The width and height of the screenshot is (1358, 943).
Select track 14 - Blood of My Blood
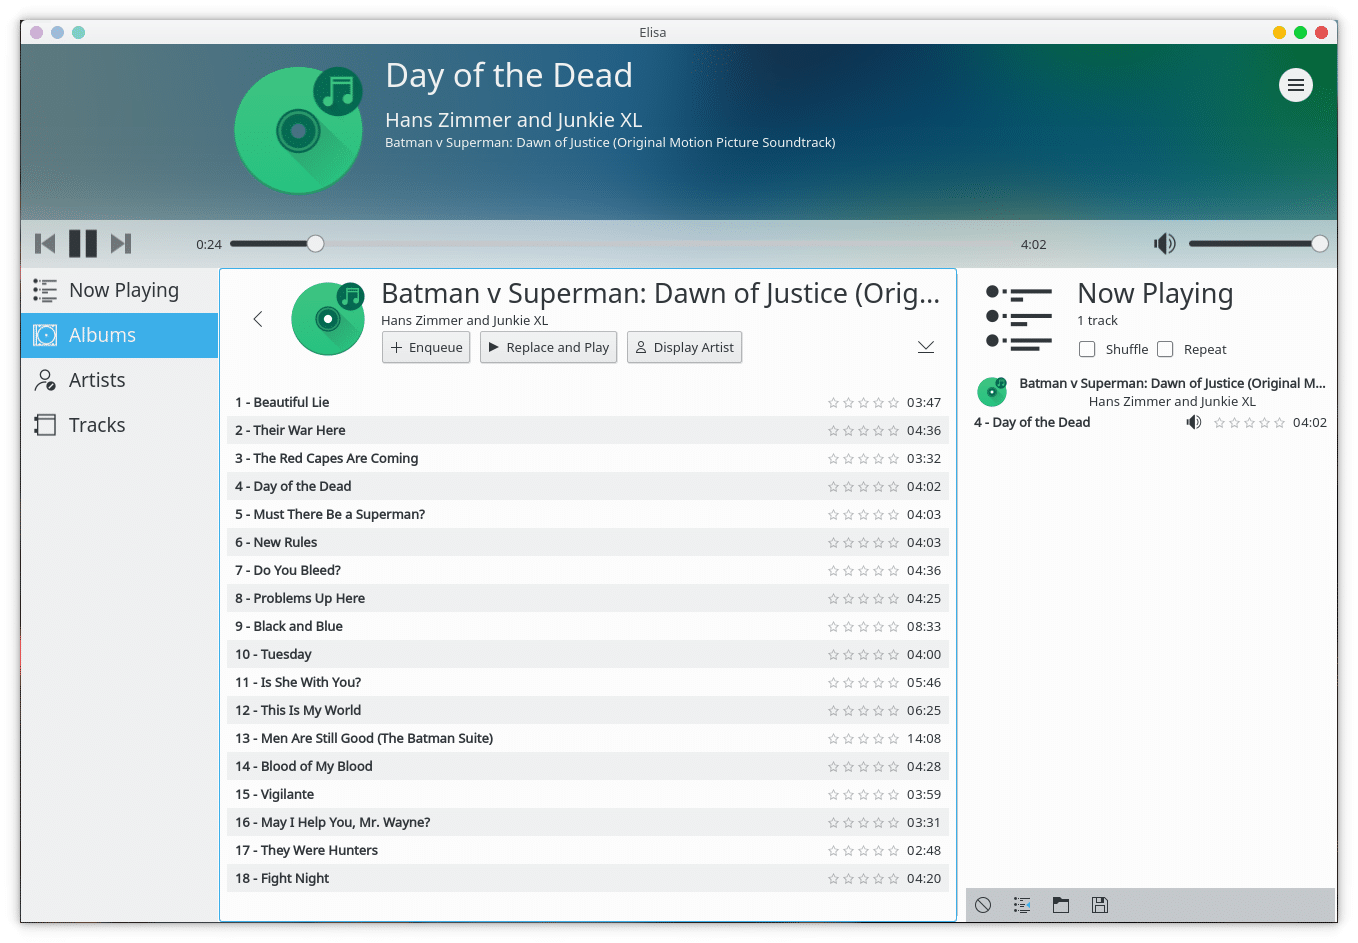tap(588, 766)
